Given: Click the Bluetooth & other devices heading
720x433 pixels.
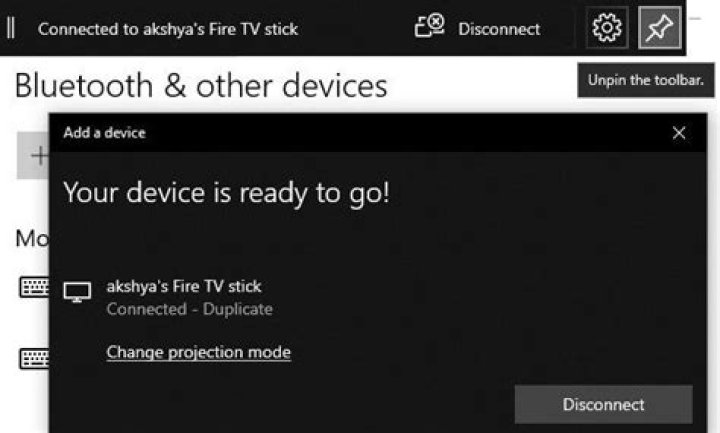Looking at the screenshot, I should (200, 85).
